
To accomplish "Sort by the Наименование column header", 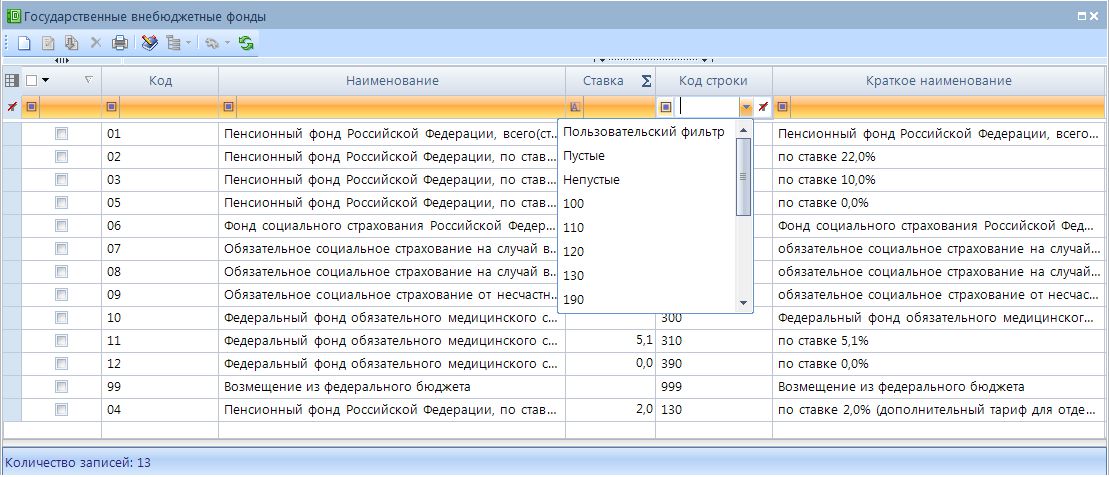I will pos(392,81).
